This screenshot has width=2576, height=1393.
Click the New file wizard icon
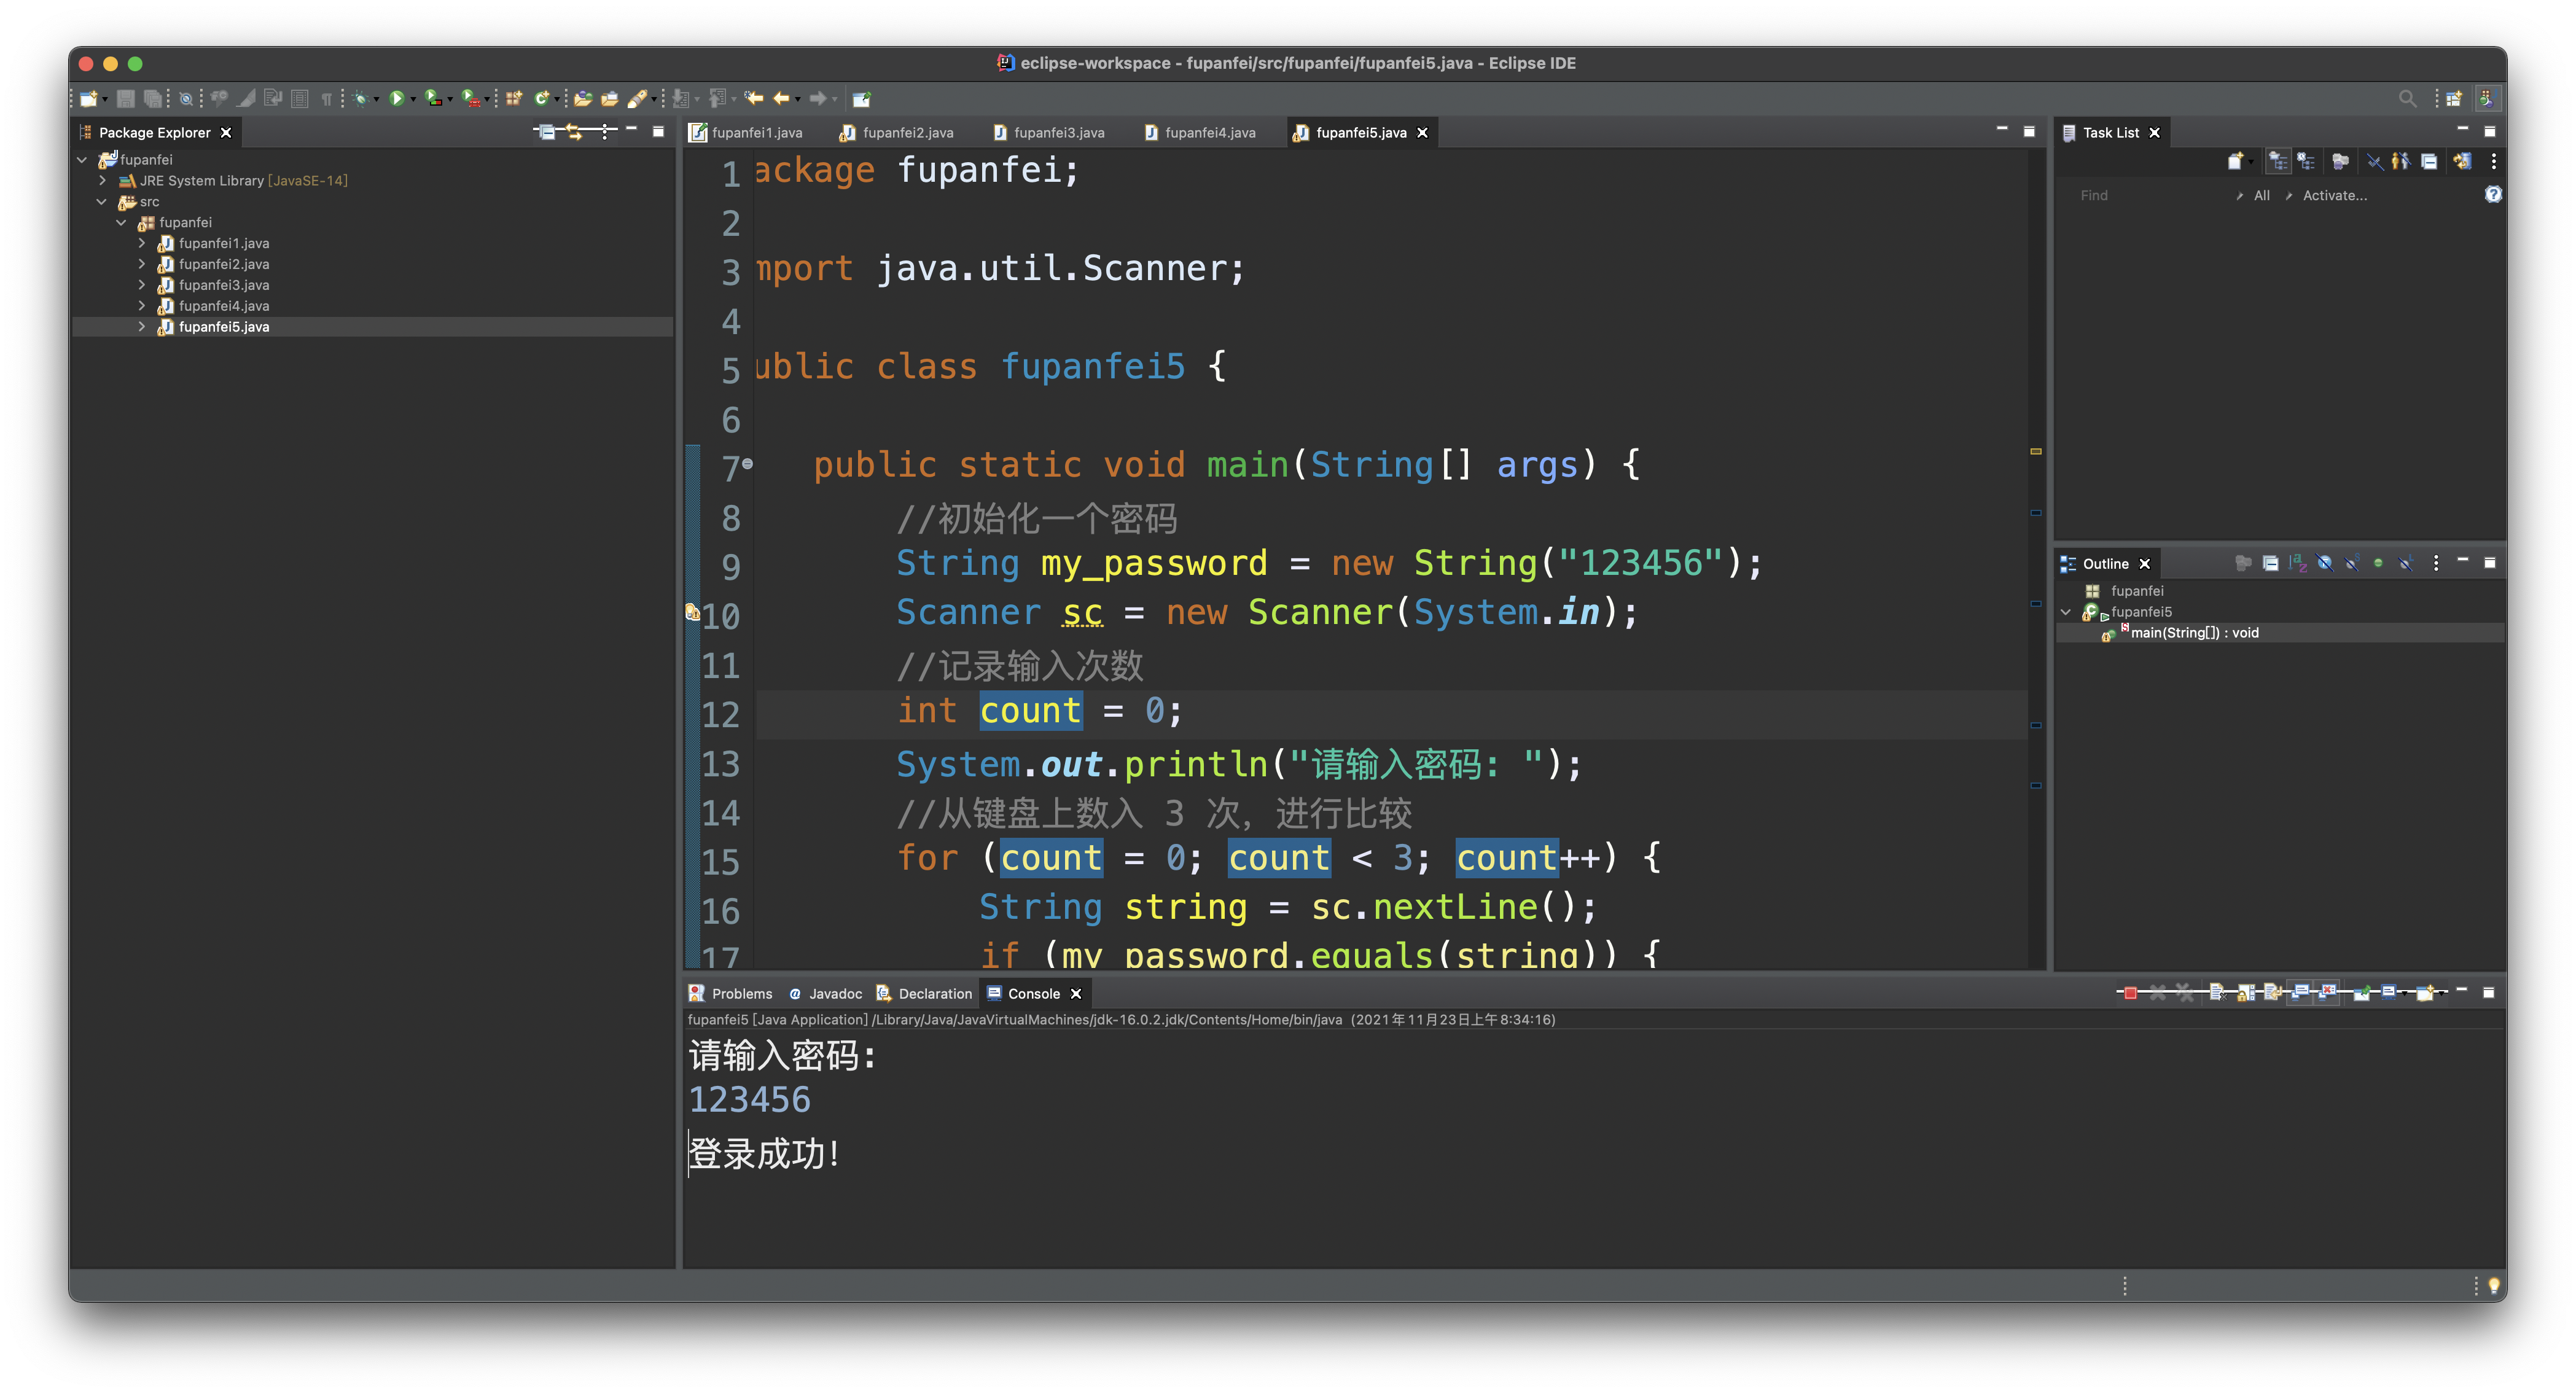click(88, 98)
